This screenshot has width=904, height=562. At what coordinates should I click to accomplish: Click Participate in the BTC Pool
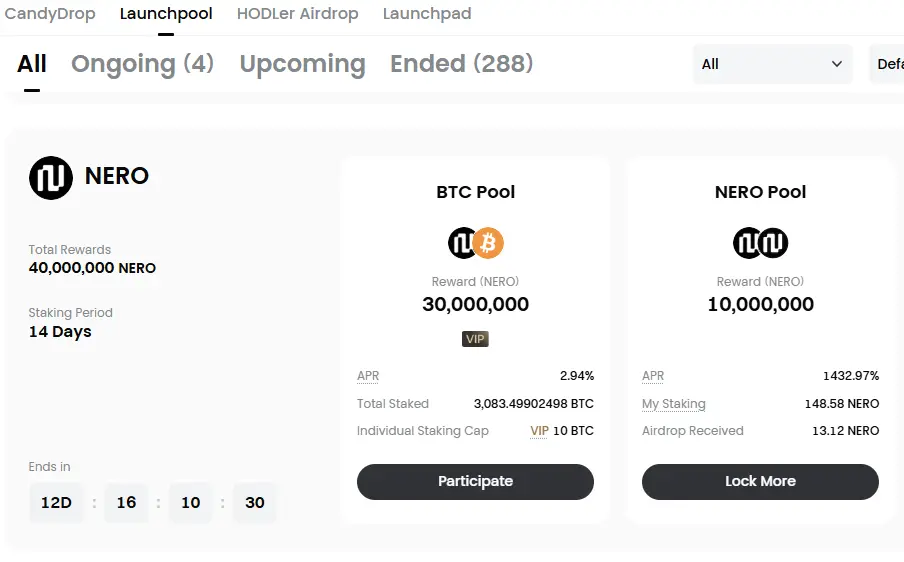[475, 481]
